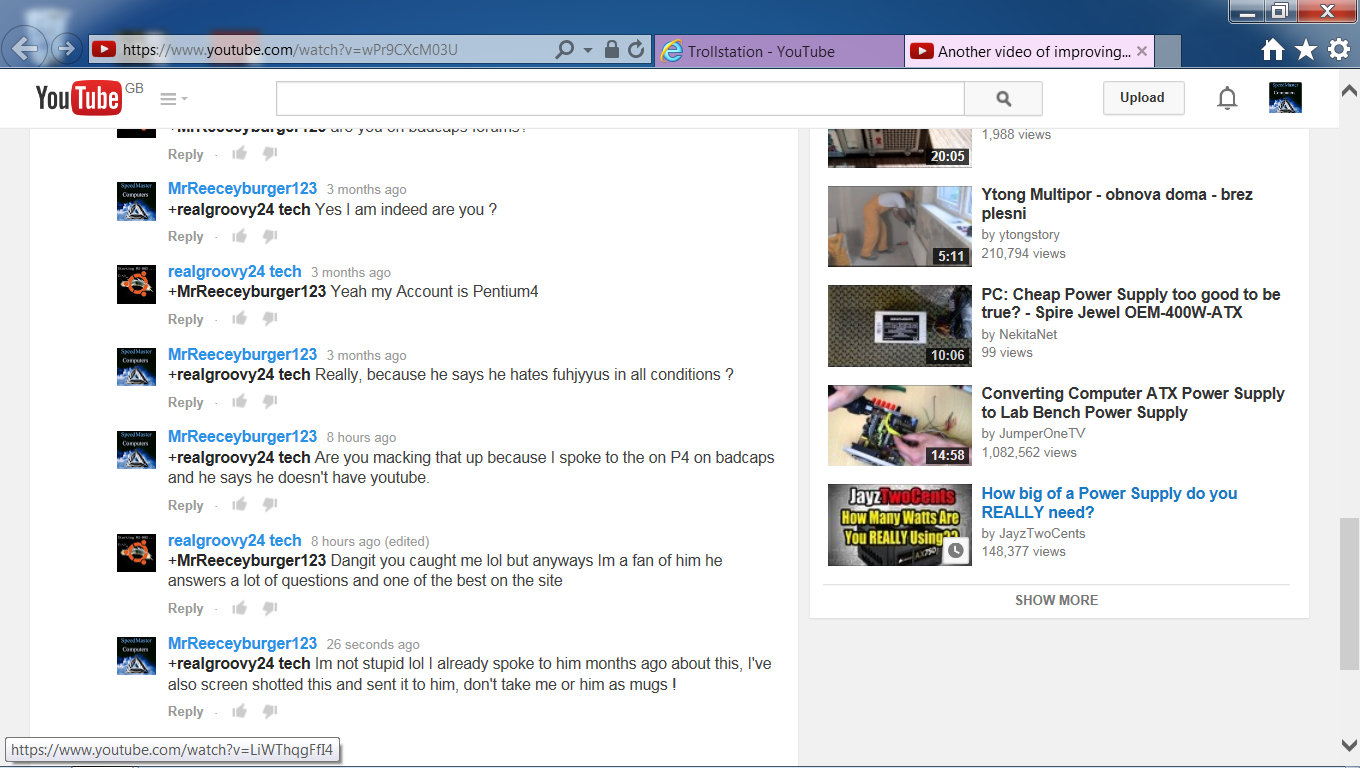Click the '26 seconds ago' timestamp

point(373,644)
